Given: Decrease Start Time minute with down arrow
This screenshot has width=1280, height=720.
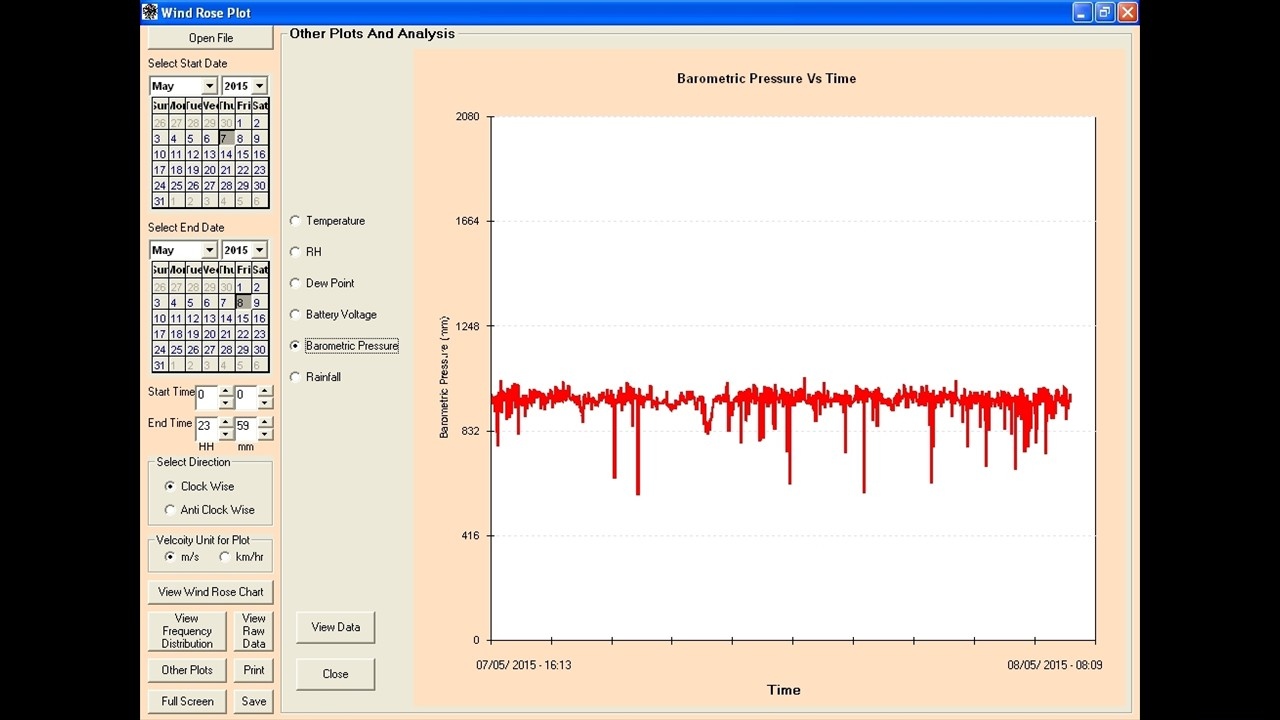Looking at the screenshot, I should (265, 402).
